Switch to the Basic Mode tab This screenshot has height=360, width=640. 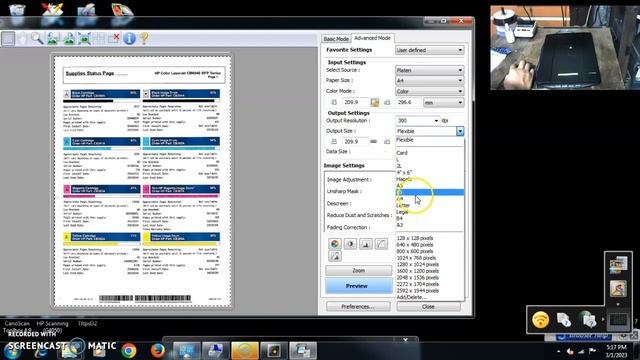336,39
